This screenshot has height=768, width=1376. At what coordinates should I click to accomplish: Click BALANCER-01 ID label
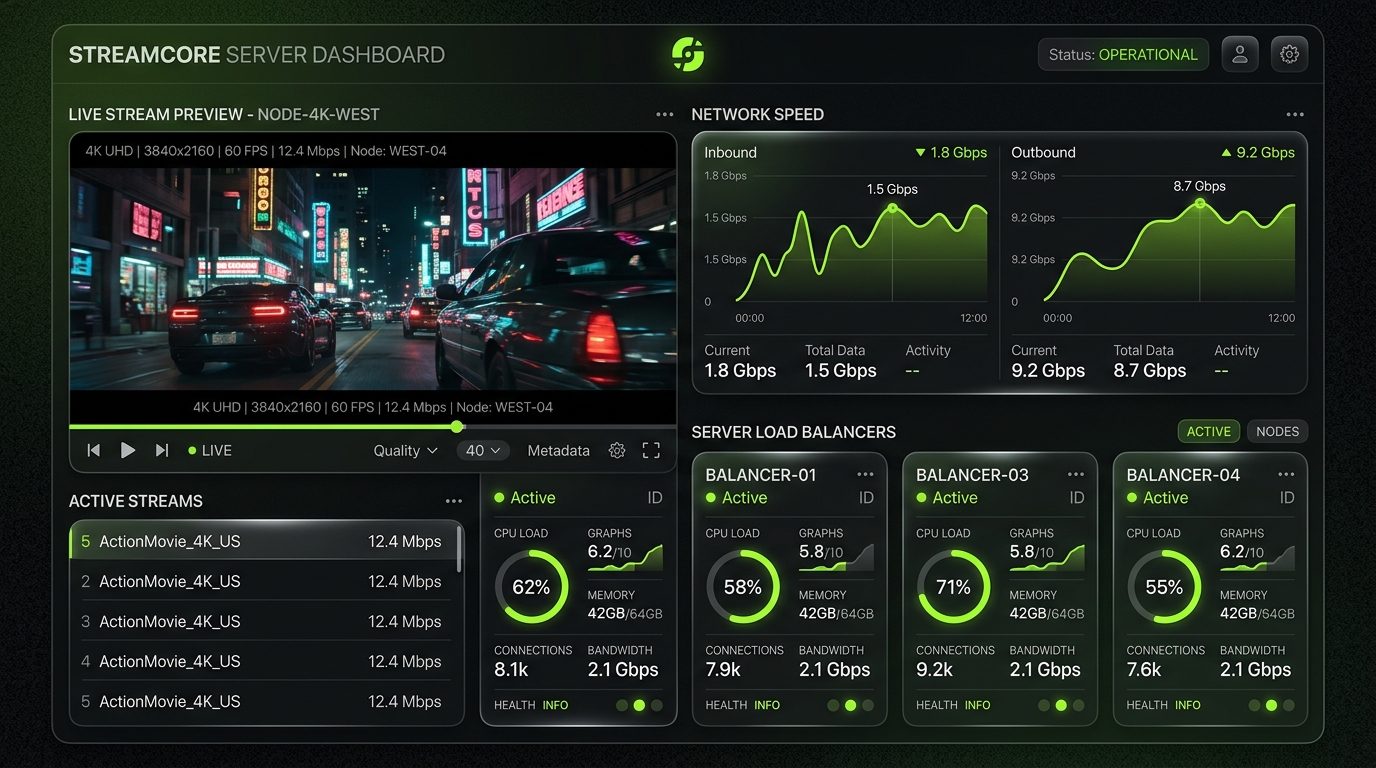(x=866, y=498)
